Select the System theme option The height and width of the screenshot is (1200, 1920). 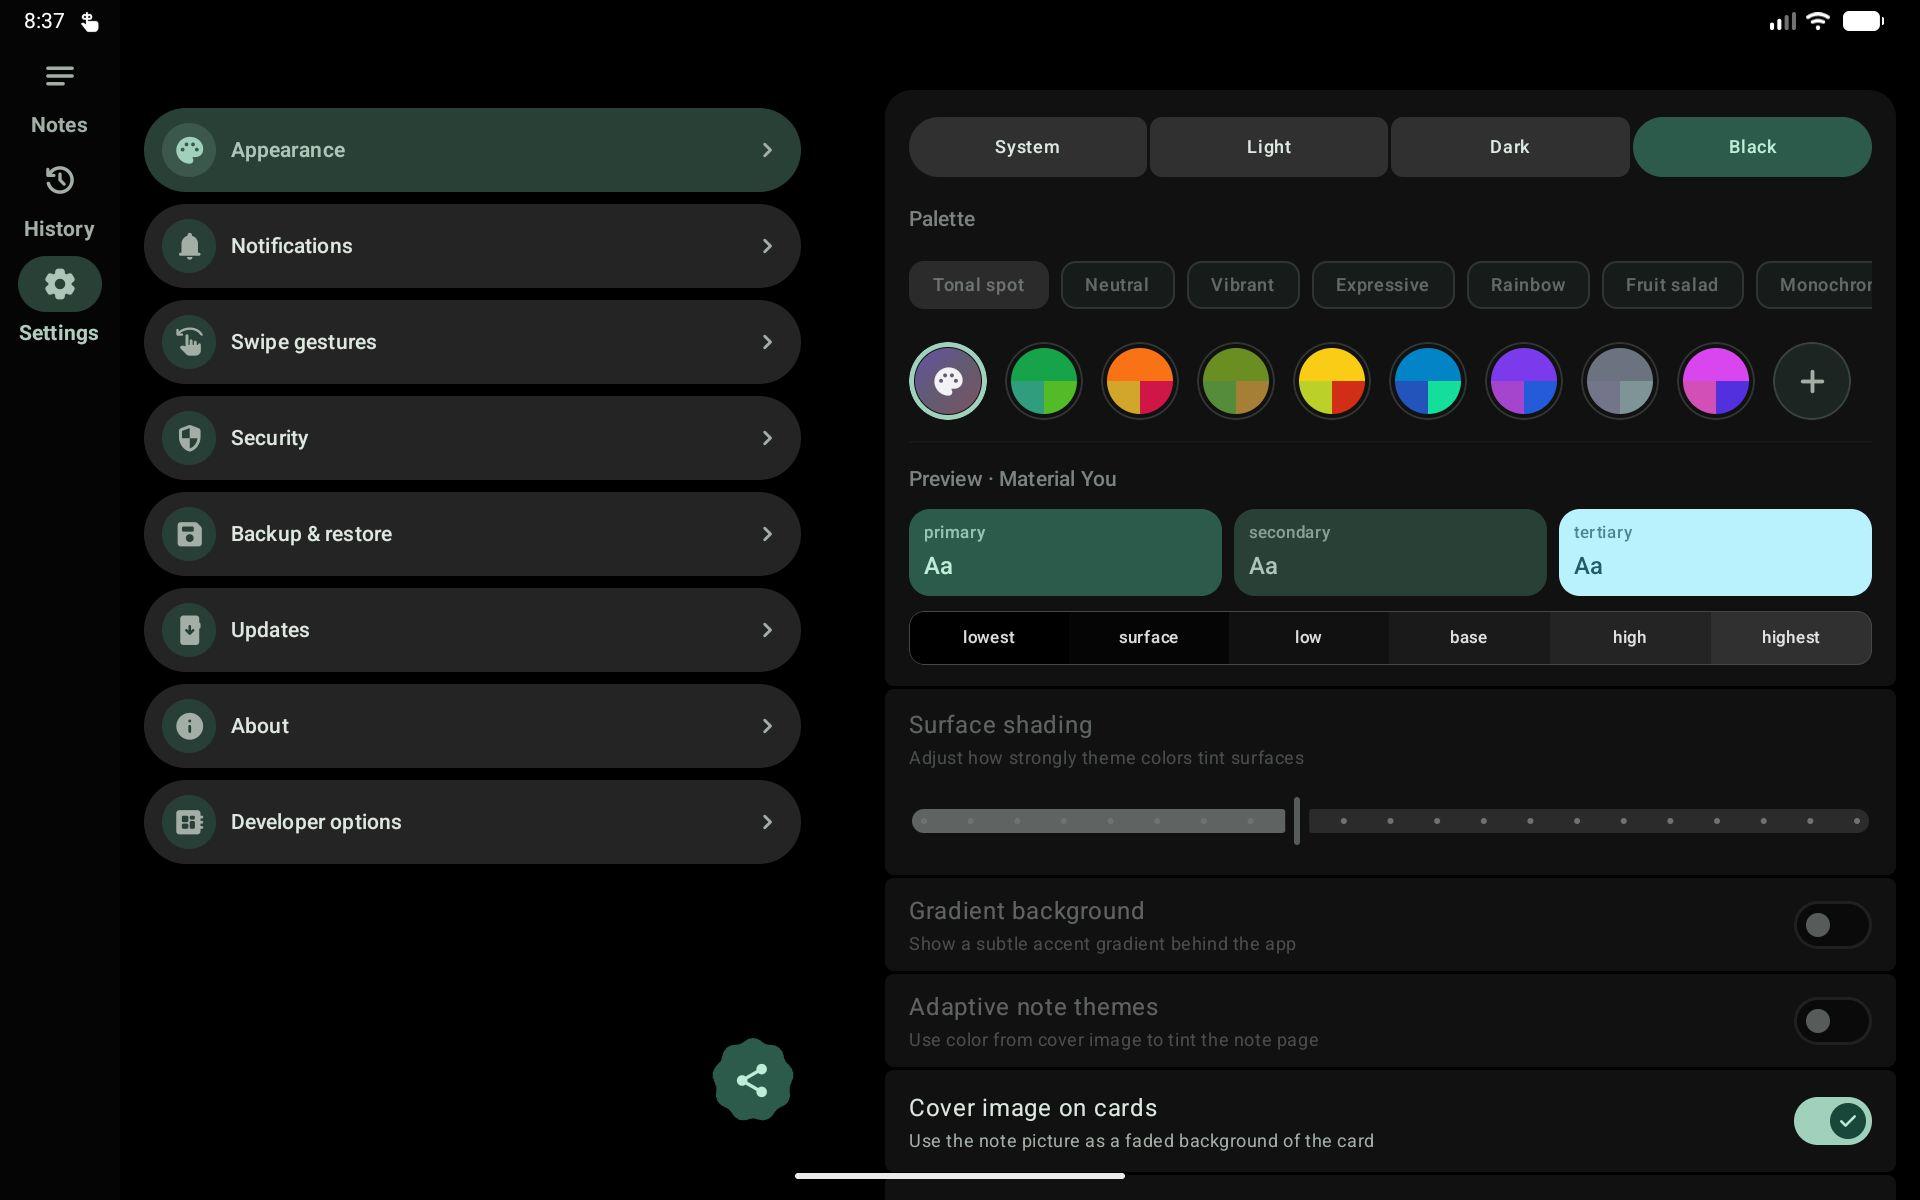click(1027, 147)
